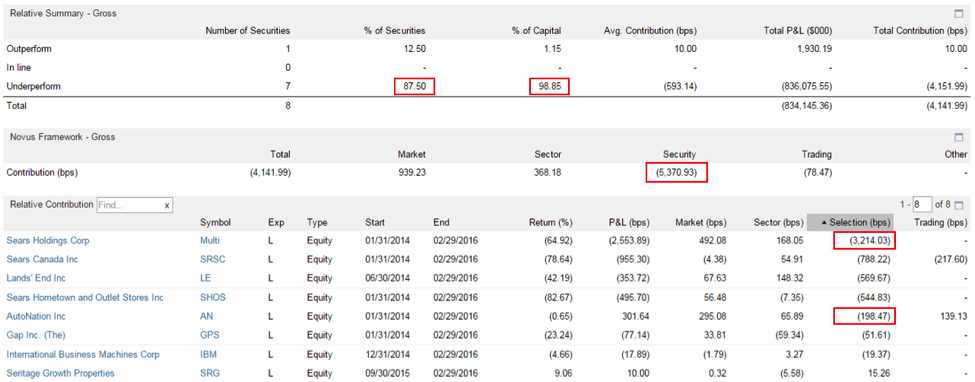This screenshot has height=382, width=975.
Task: Sort by the Return (%) column header
Action: point(550,222)
